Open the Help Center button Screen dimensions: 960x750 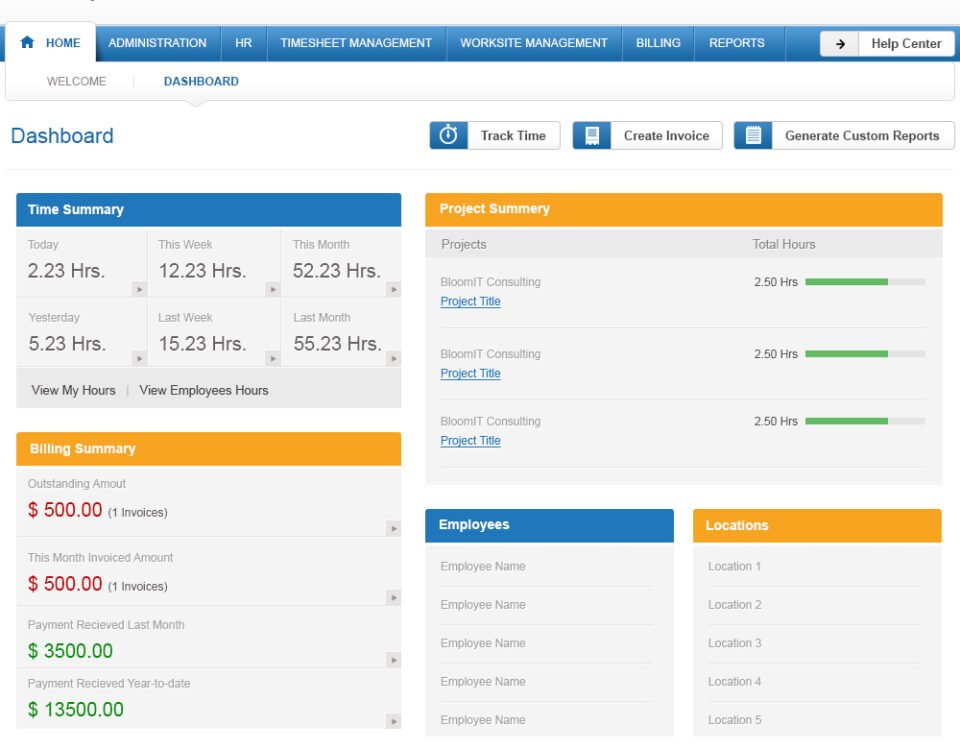[905, 44]
